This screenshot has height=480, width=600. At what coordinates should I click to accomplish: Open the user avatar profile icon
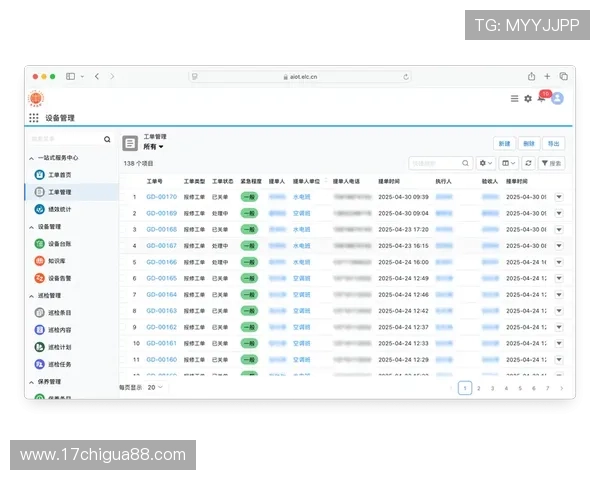pyautogui.click(x=558, y=98)
